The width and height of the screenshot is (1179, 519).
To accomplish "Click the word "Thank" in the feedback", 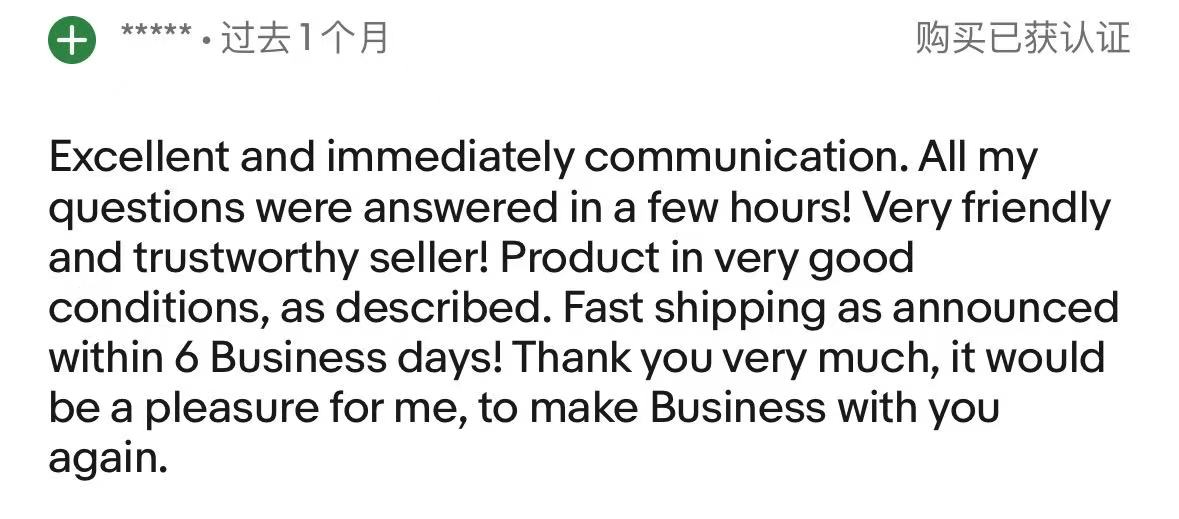I will click(566, 358).
